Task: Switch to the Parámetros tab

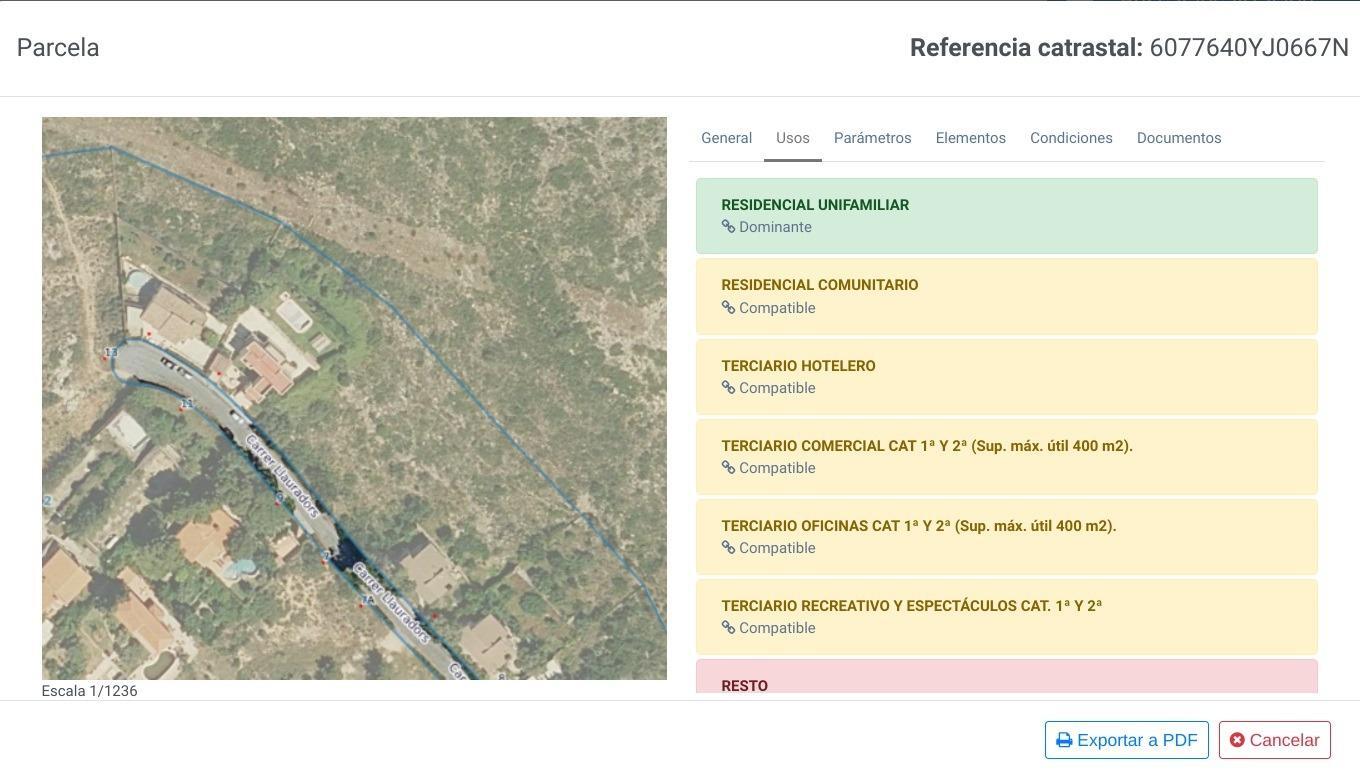Action: click(872, 138)
